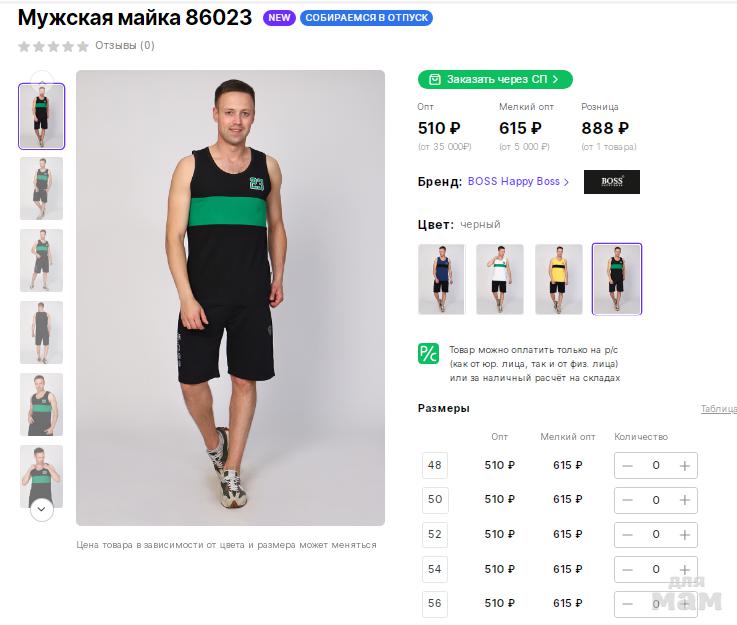Open BOSS Happy Boss brand link
This screenshot has height=625, width=737.
(x=518, y=182)
